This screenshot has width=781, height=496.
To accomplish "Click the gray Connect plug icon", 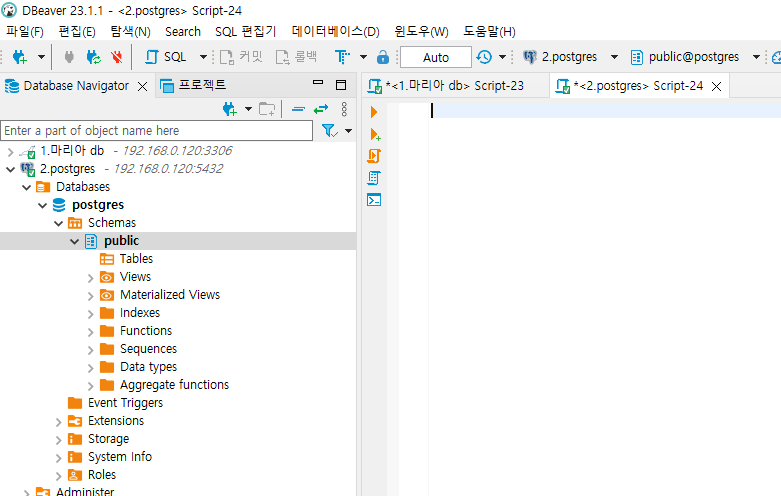I will point(69,57).
